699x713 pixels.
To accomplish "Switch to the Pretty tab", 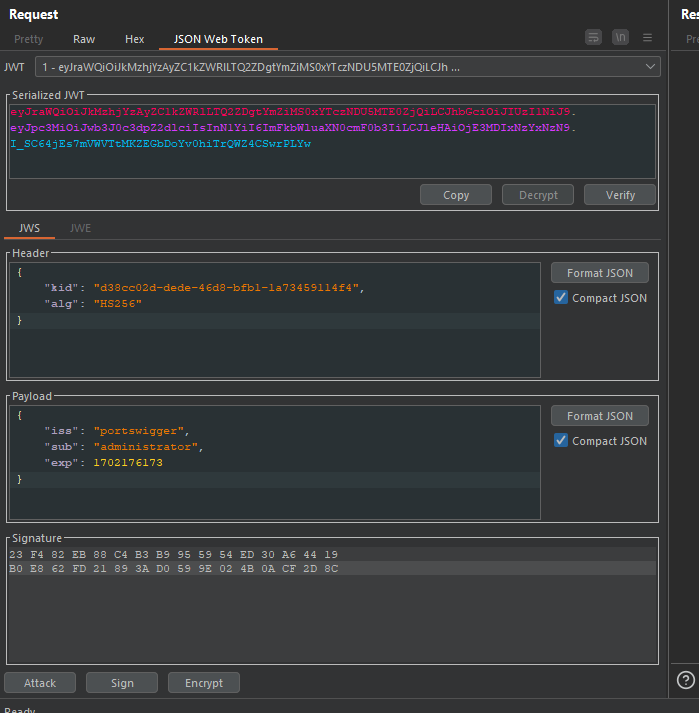I will [x=29, y=39].
